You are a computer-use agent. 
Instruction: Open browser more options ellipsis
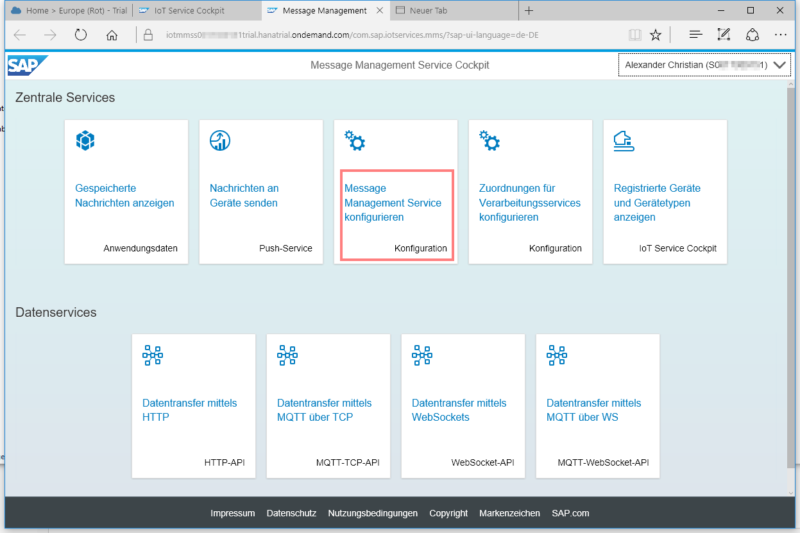click(780, 35)
